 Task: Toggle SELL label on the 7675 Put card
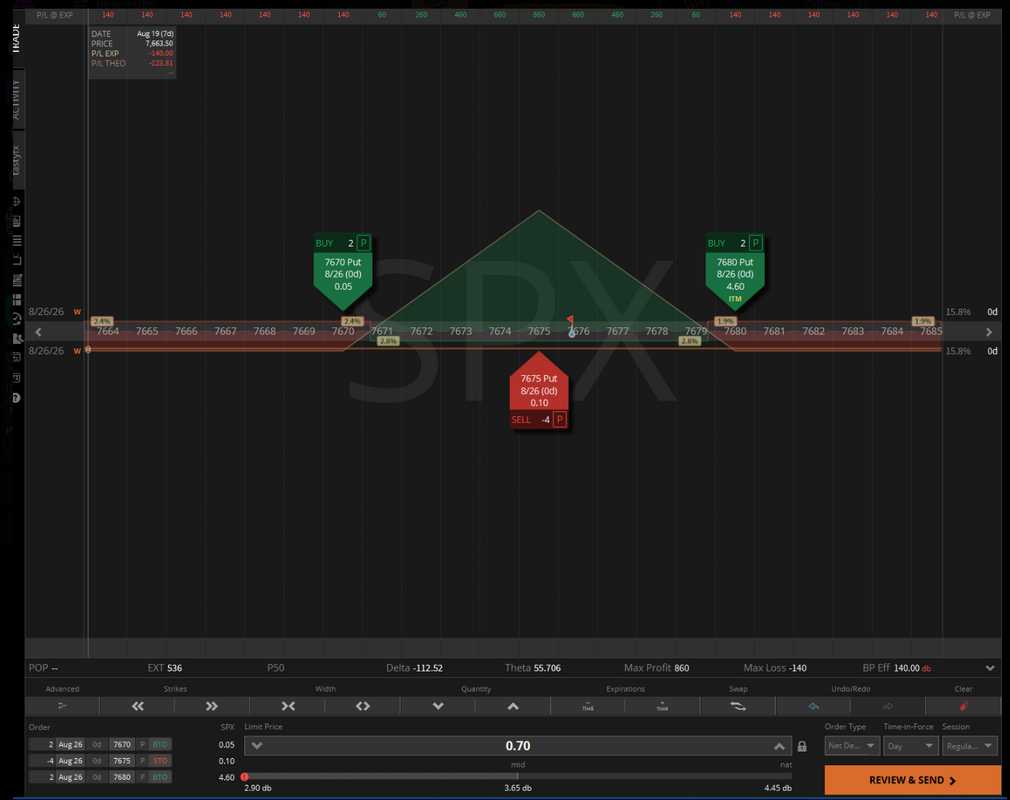tap(521, 419)
